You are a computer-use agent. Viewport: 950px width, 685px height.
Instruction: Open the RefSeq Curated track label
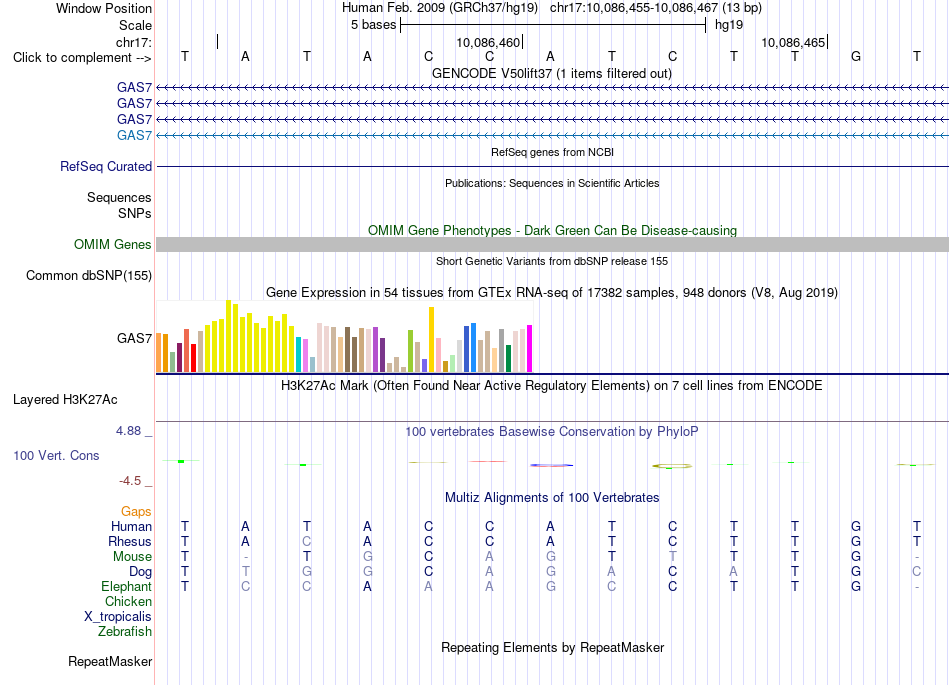pyautogui.click(x=105, y=166)
